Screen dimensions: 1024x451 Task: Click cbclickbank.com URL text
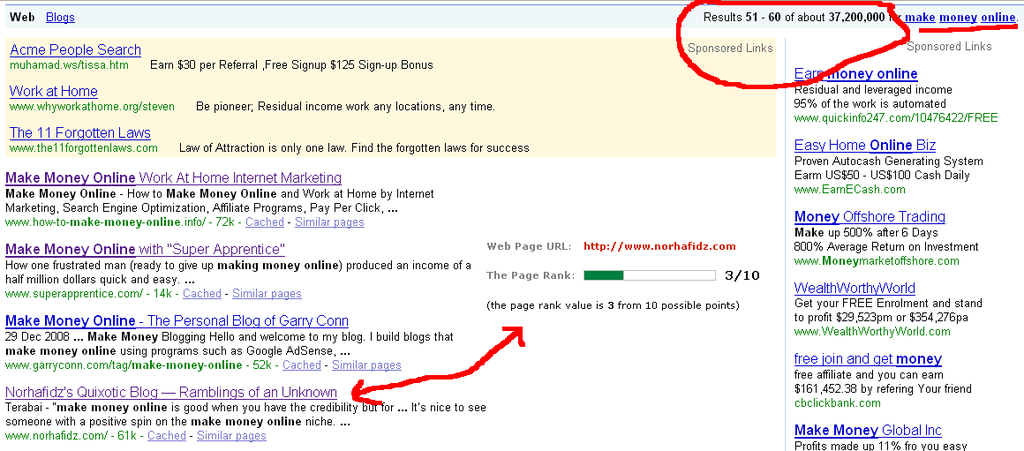pos(837,403)
